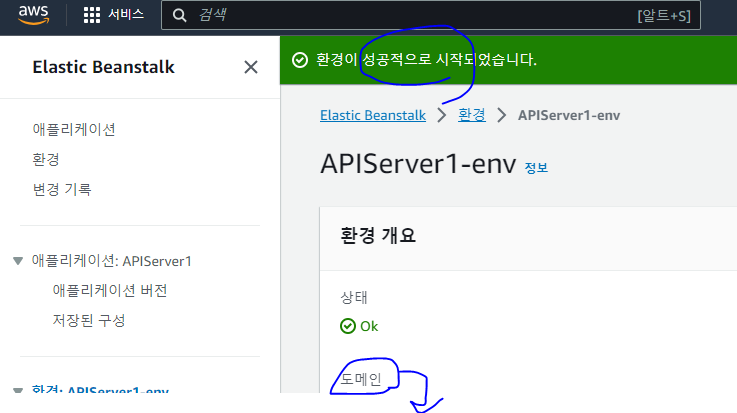
Task: Click APIServer1-env breadcrumb text
Action: [569, 115]
